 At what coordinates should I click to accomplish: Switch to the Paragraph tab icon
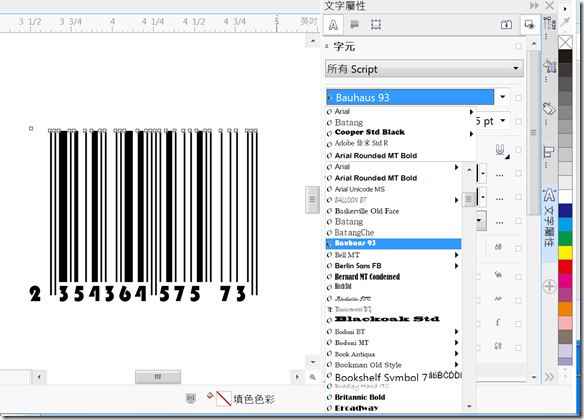355,25
